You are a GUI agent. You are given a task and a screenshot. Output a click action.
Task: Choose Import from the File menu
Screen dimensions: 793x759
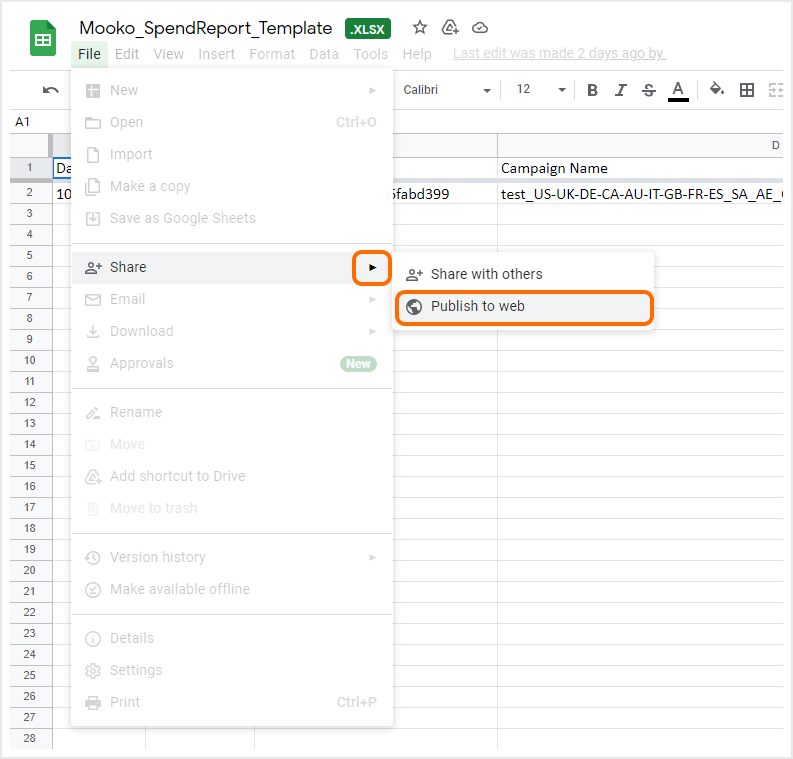pyautogui.click(x=232, y=154)
